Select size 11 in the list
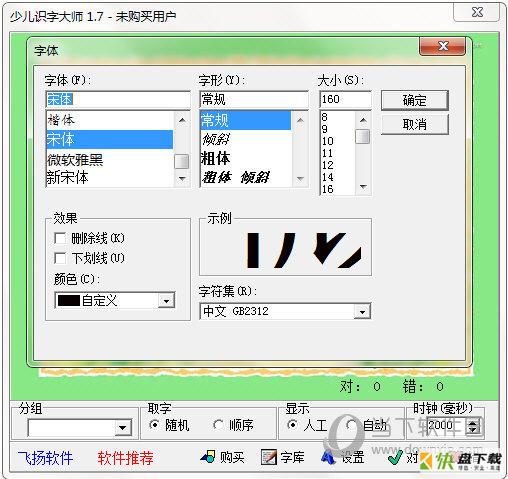 pos(337,153)
